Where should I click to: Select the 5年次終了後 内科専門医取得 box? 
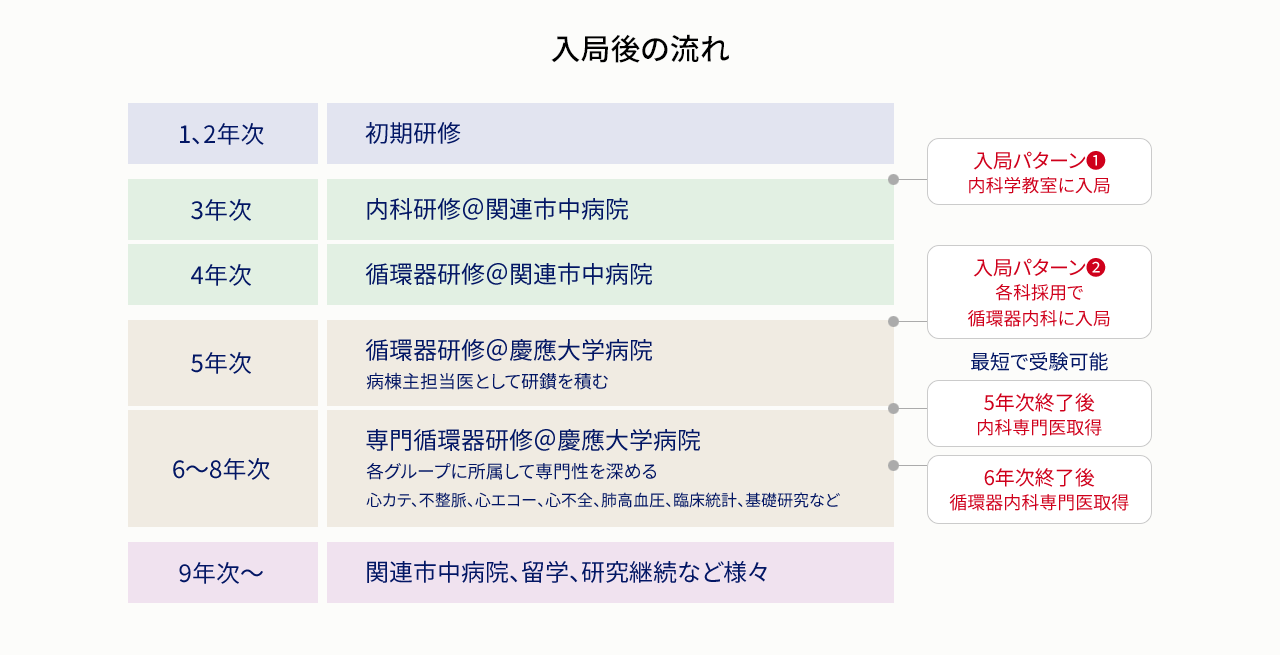1039,413
